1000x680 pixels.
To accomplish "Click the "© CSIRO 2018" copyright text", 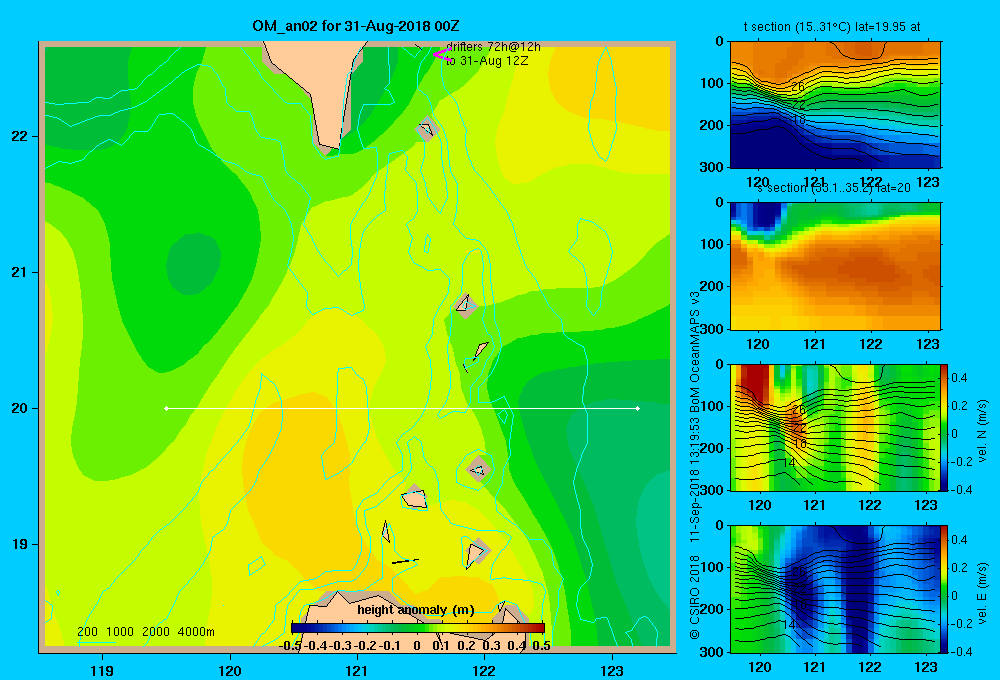I will 695,598.
